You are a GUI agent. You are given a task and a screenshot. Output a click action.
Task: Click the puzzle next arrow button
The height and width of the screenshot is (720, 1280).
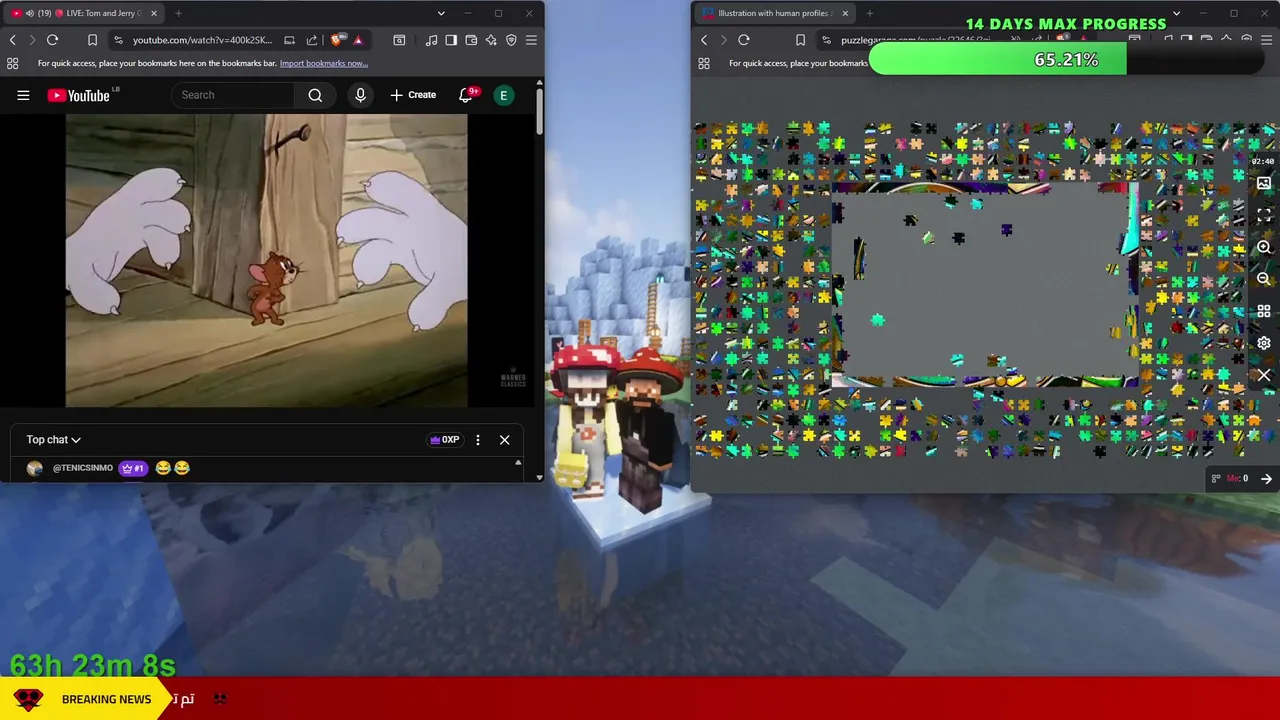pos(1266,479)
